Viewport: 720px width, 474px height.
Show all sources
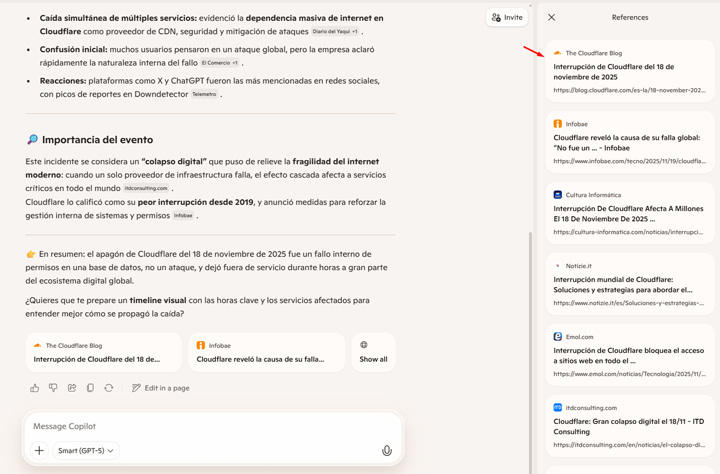pos(373,352)
